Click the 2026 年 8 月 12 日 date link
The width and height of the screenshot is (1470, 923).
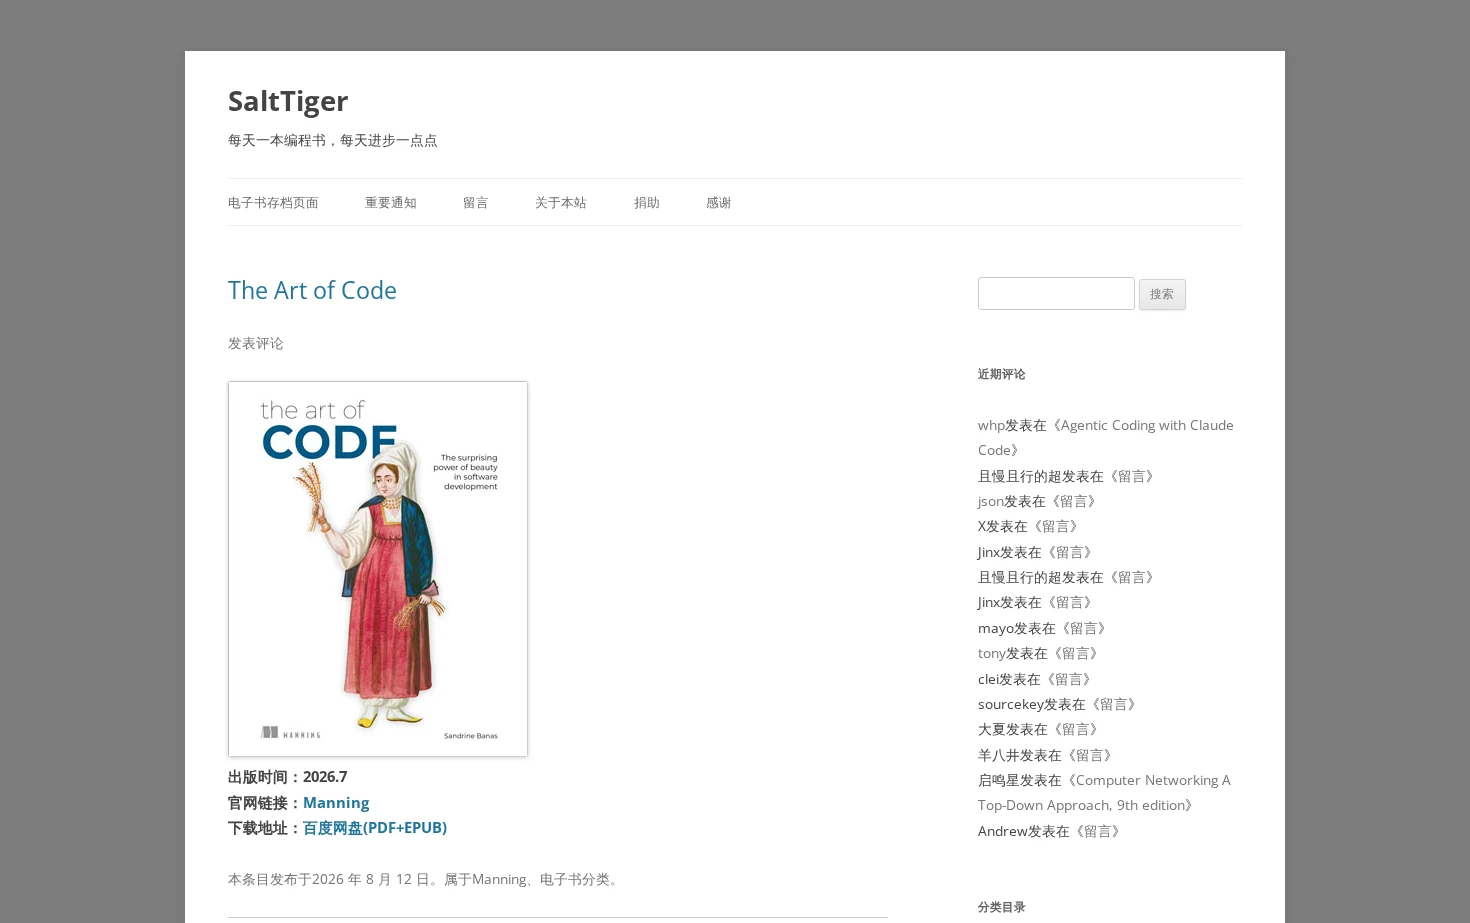point(370,879)
